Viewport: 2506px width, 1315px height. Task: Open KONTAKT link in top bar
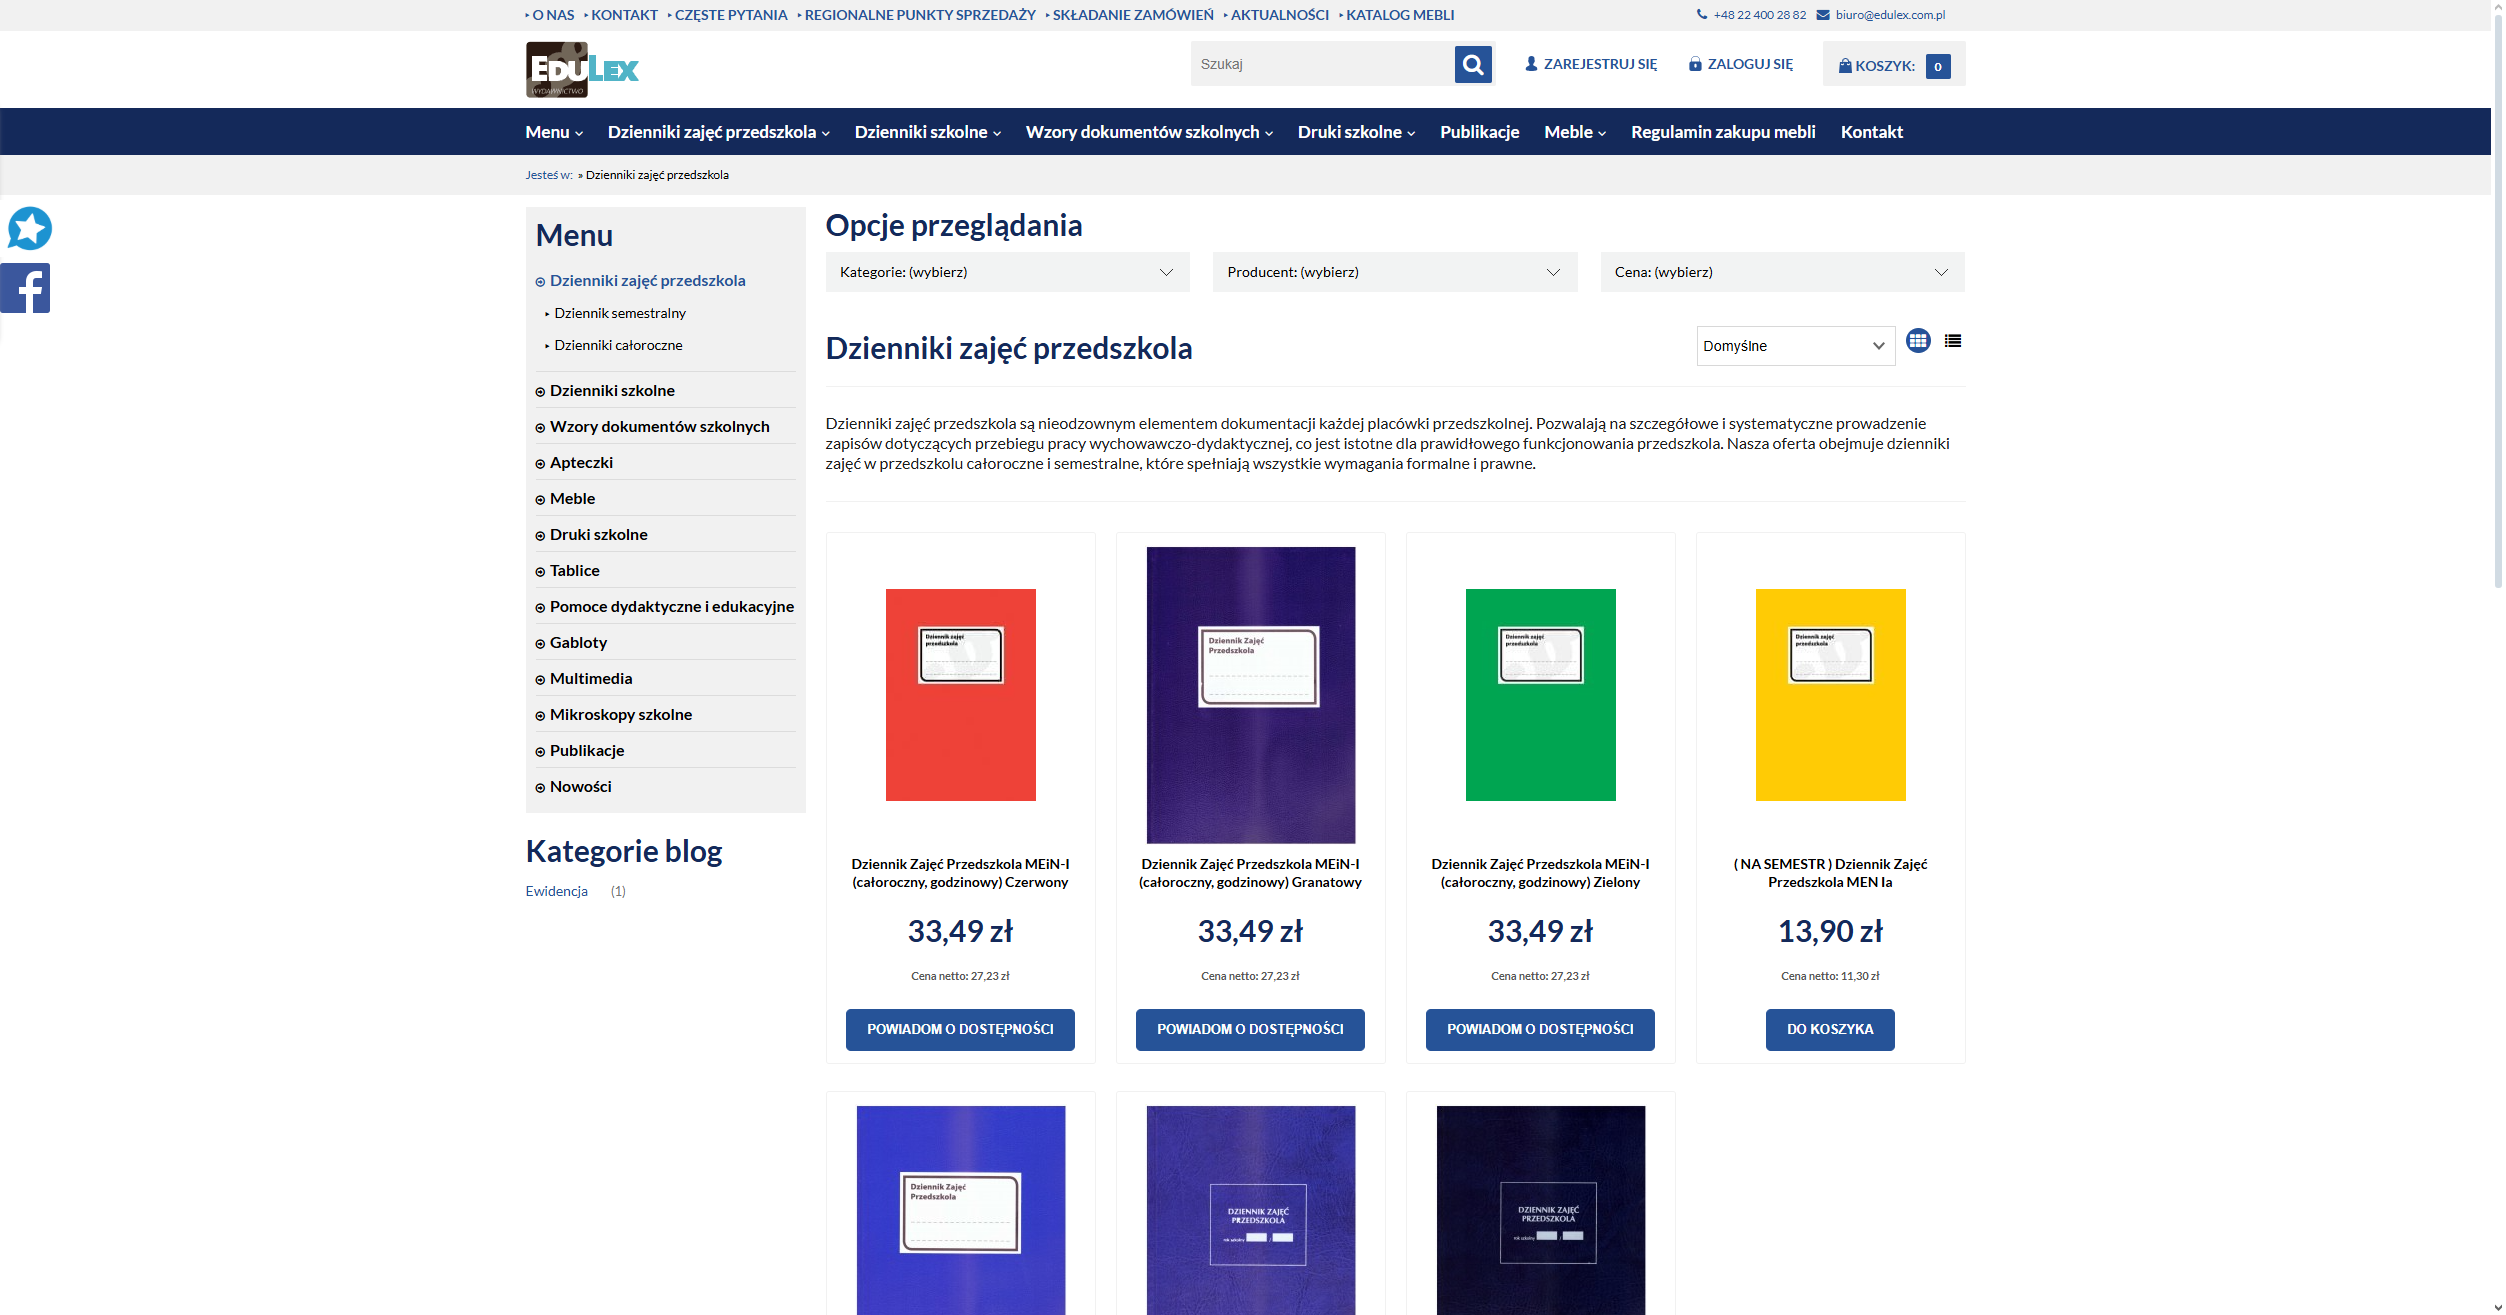(x=624, y=15)
